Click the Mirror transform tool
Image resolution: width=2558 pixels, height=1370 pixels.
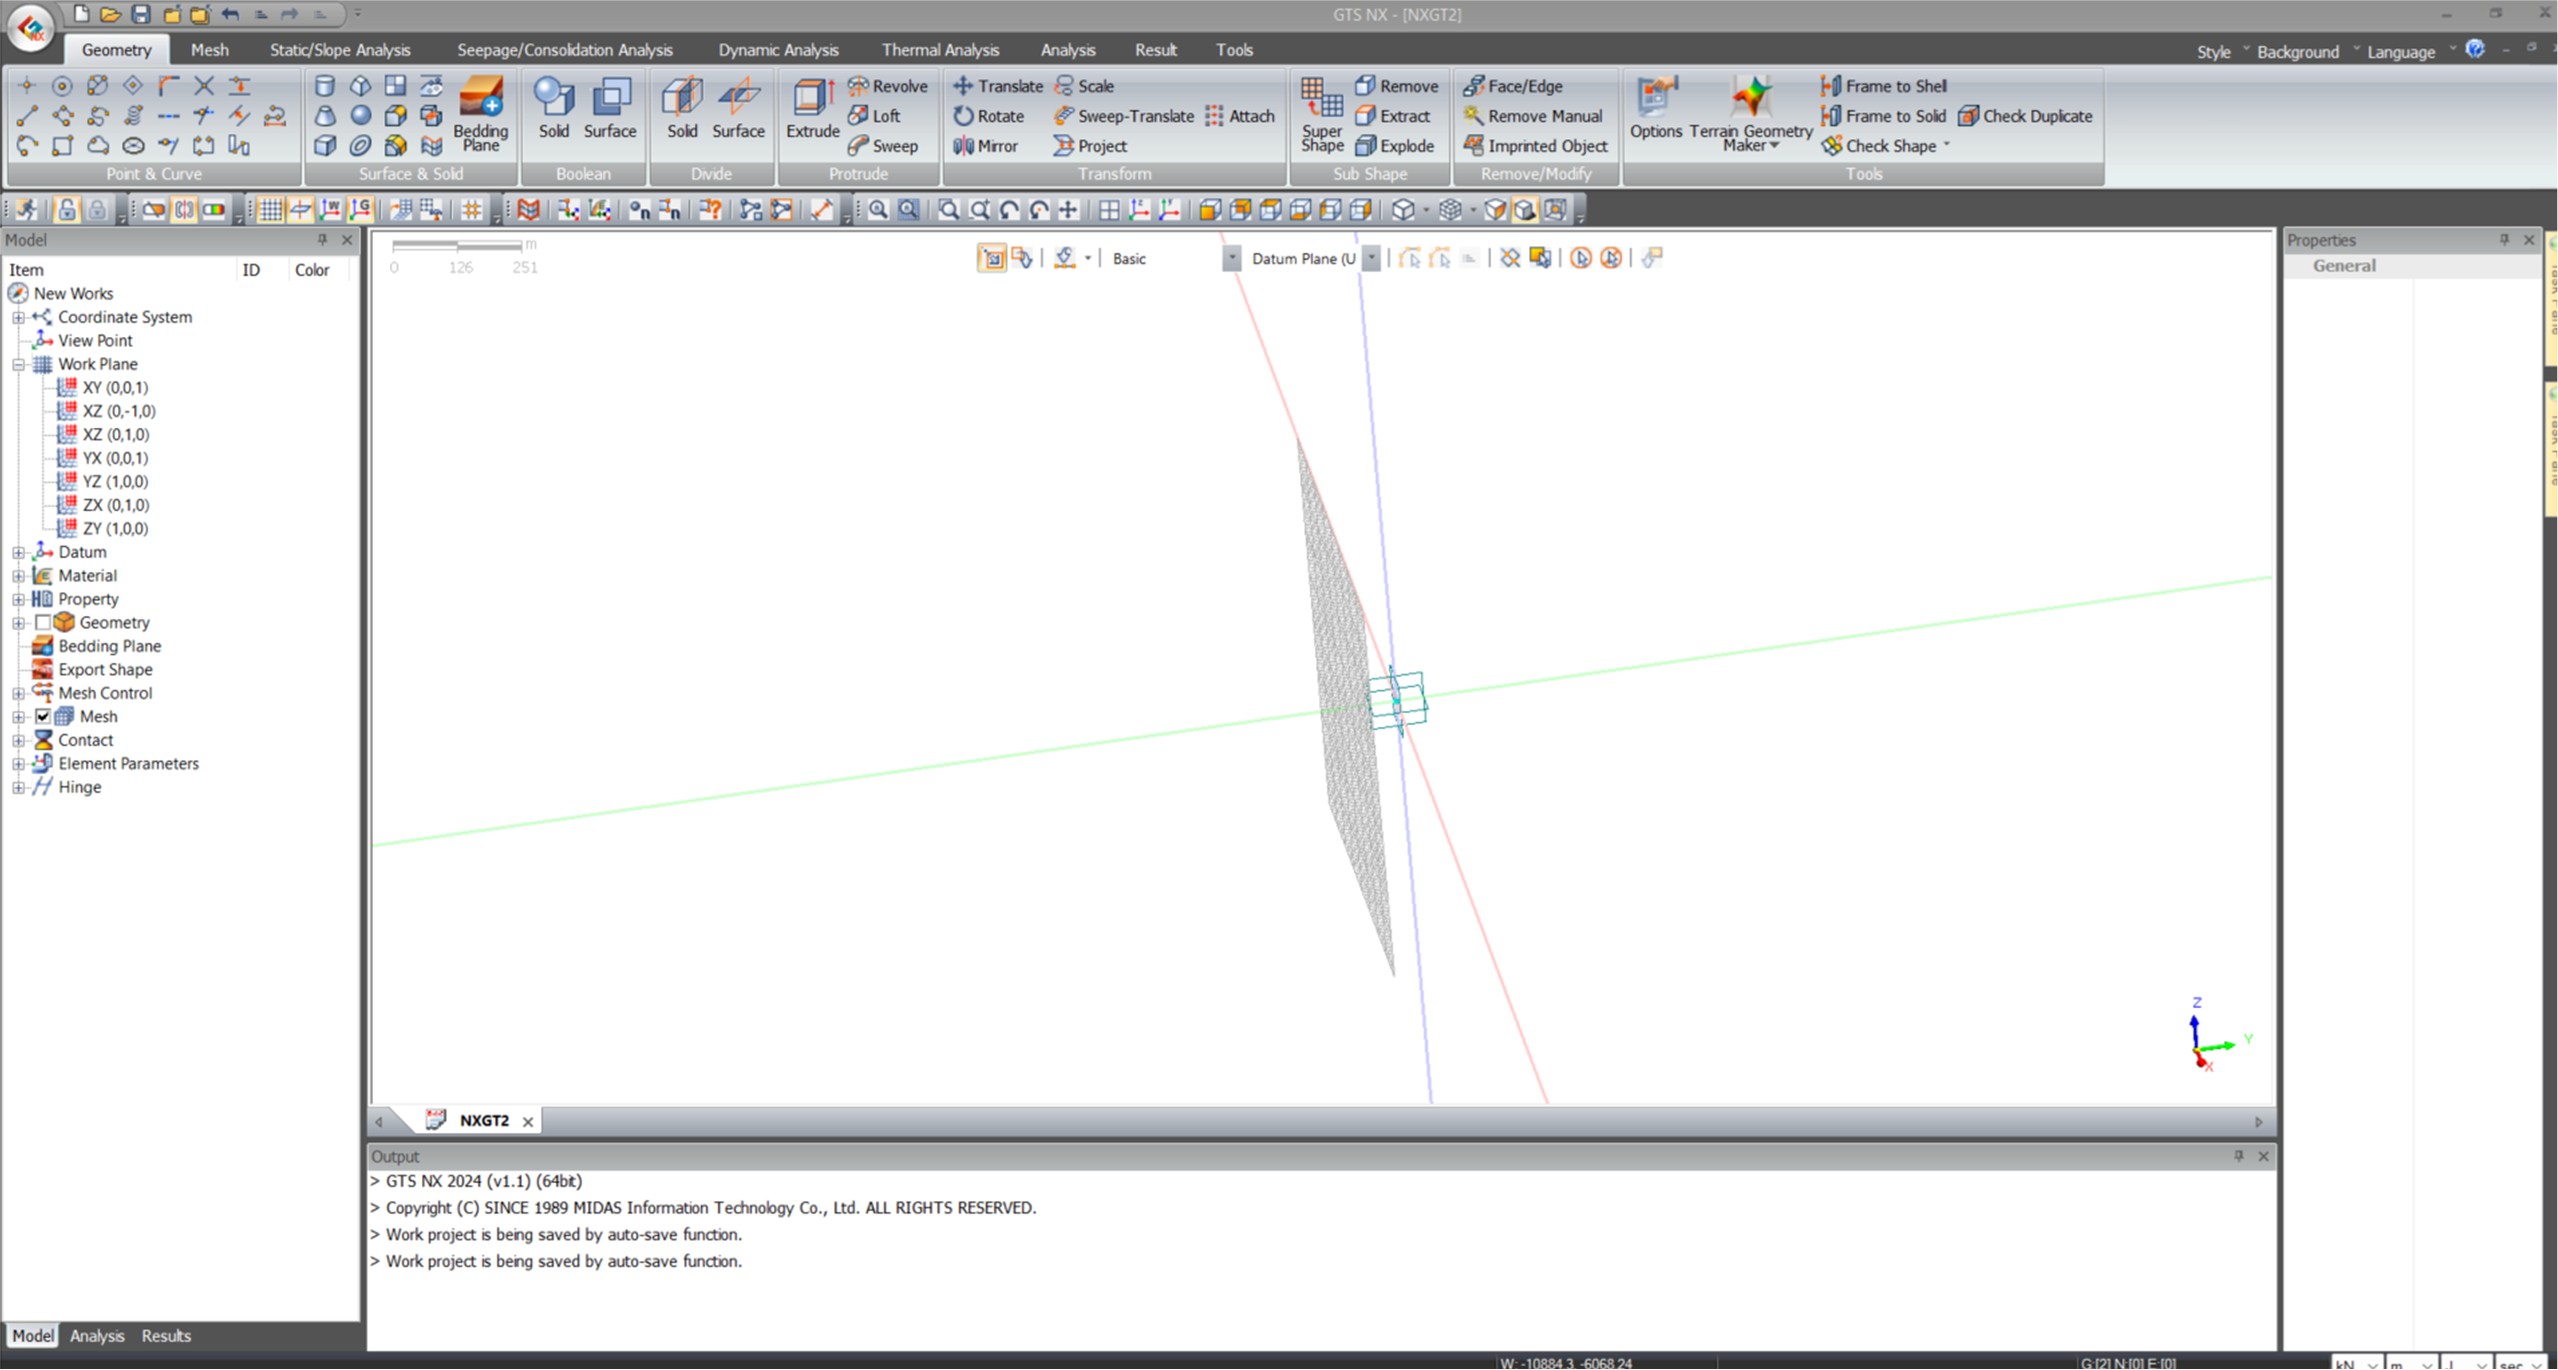[986, 146]
